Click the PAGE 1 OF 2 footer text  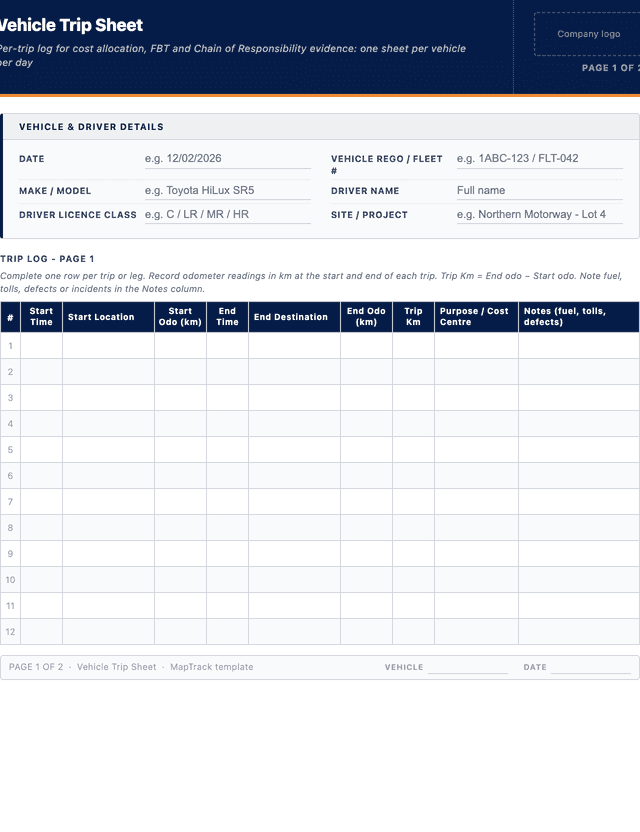[36, 667]
